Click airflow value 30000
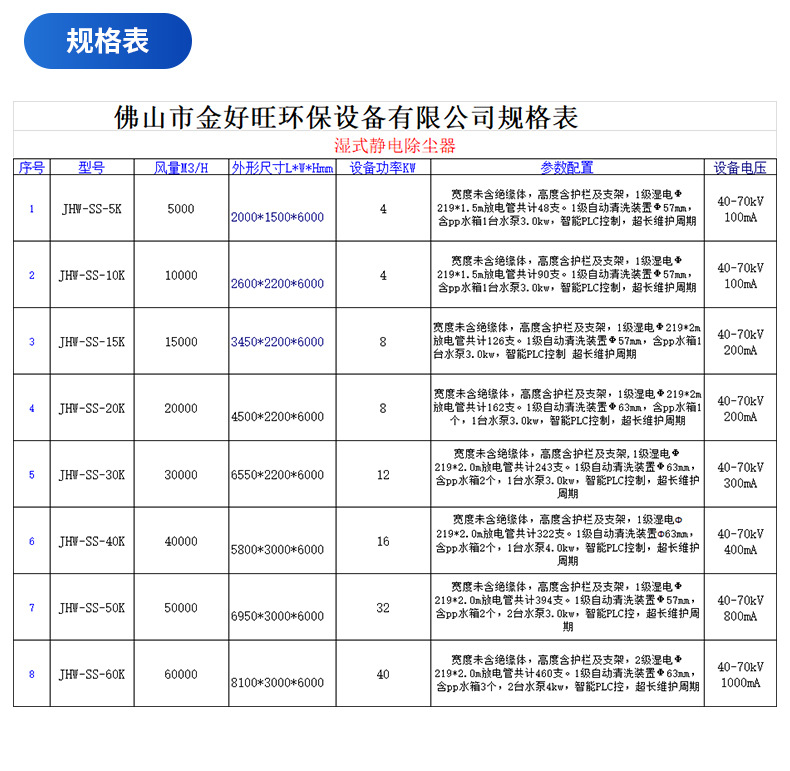790x771 pixels. pos(181,475)
